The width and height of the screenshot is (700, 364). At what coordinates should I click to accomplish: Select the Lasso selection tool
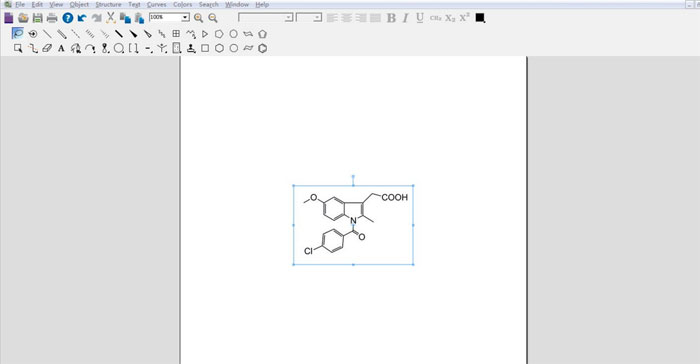pyautogui.click(x=18, y=33)
